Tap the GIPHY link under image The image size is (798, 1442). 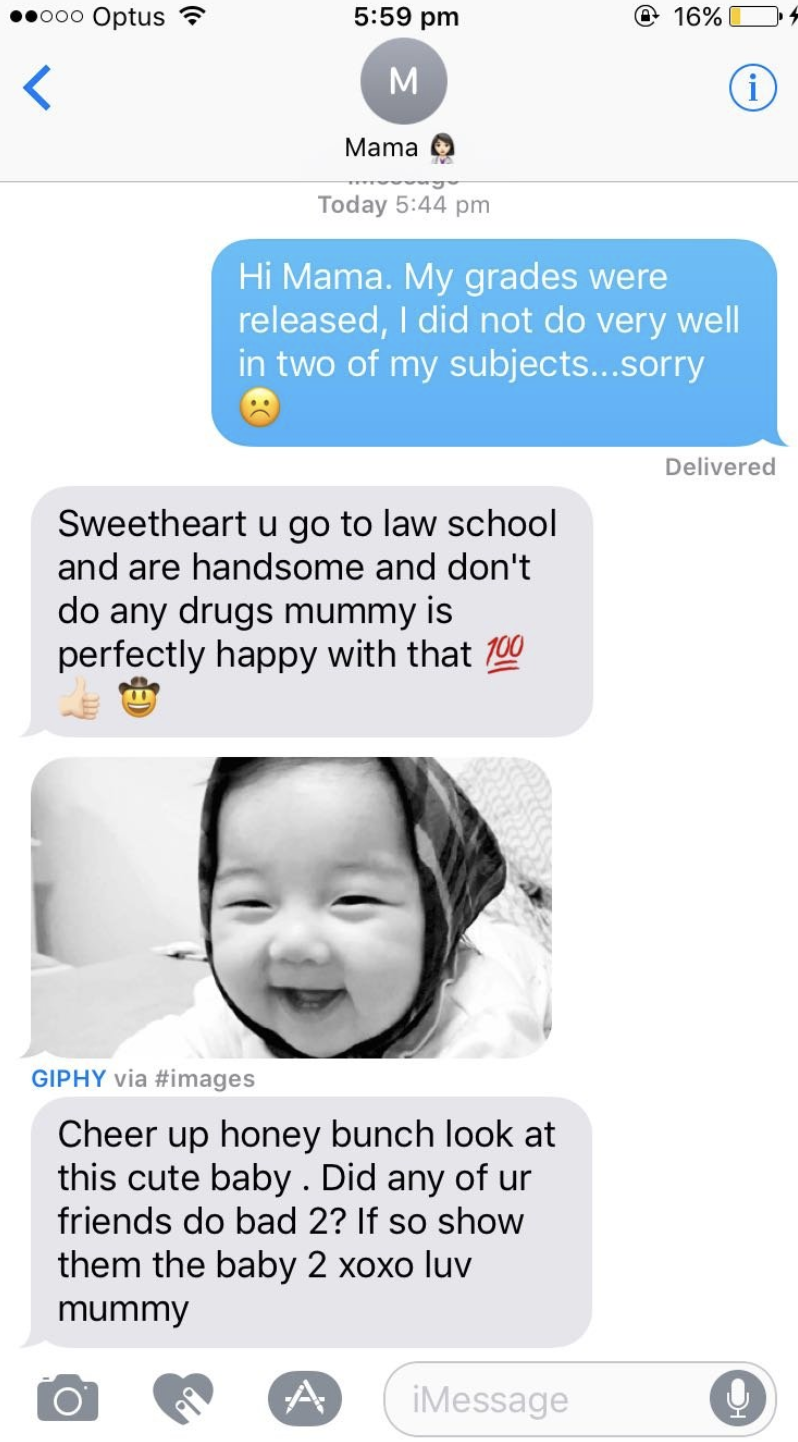(68, 1078)
